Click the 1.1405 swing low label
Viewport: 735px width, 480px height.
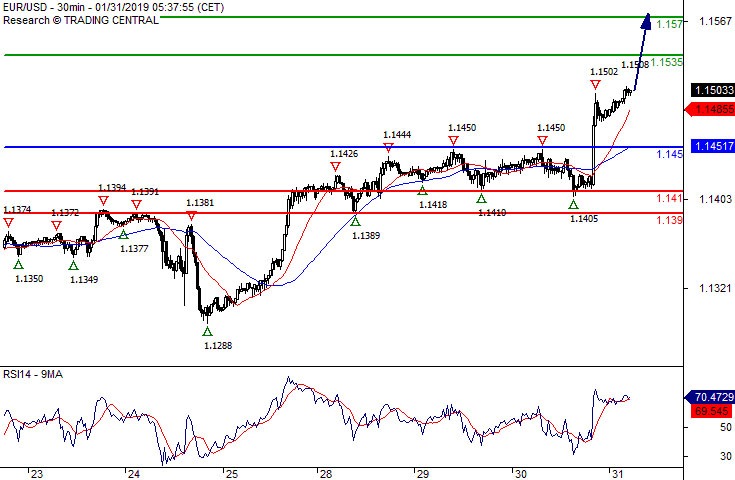pos(584,218)
